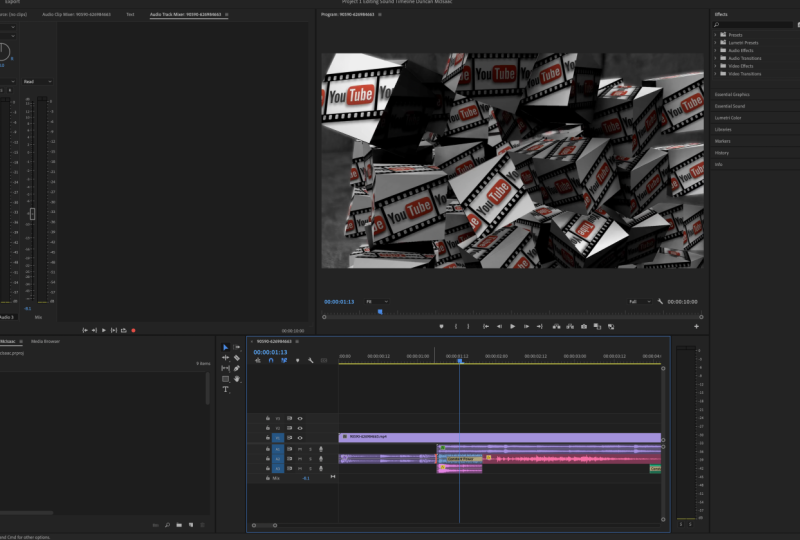This screenshot has width=800, height=540.
Task: Click Record button in Audio Track Mixer
Action: [133, 330]
